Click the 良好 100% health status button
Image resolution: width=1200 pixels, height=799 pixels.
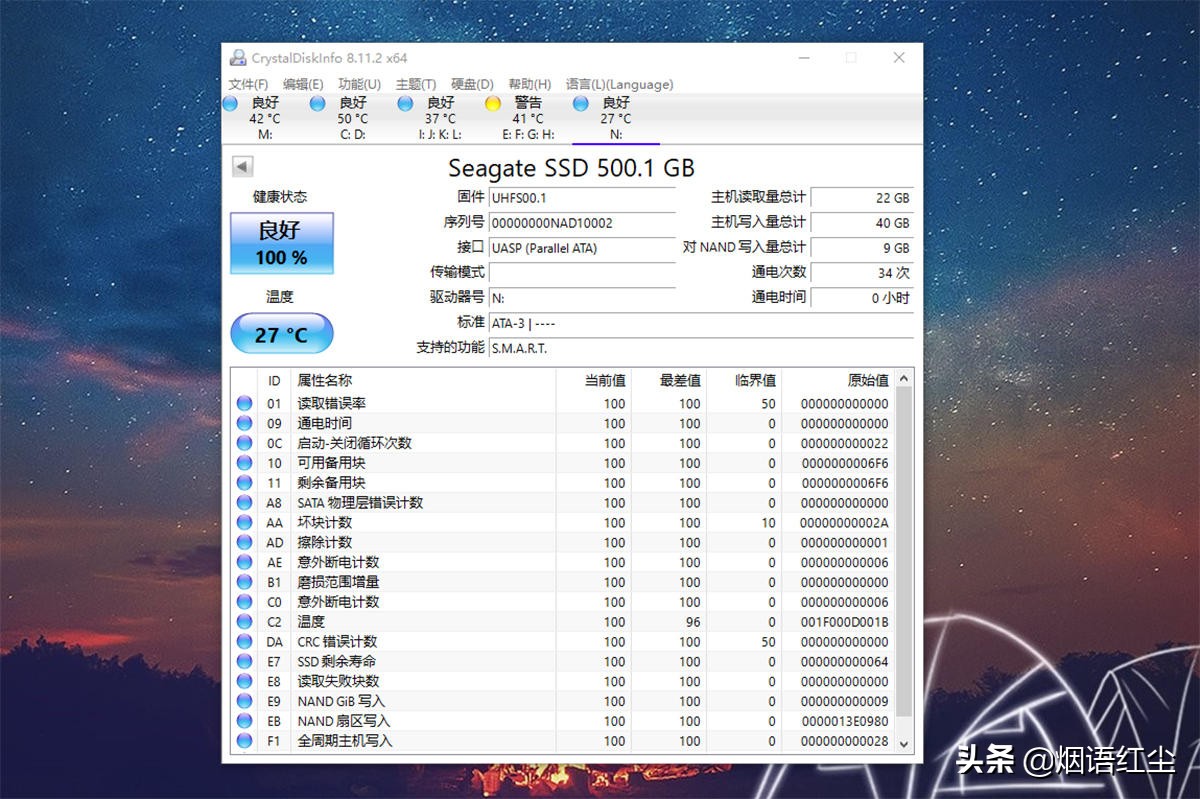(281, 243)
